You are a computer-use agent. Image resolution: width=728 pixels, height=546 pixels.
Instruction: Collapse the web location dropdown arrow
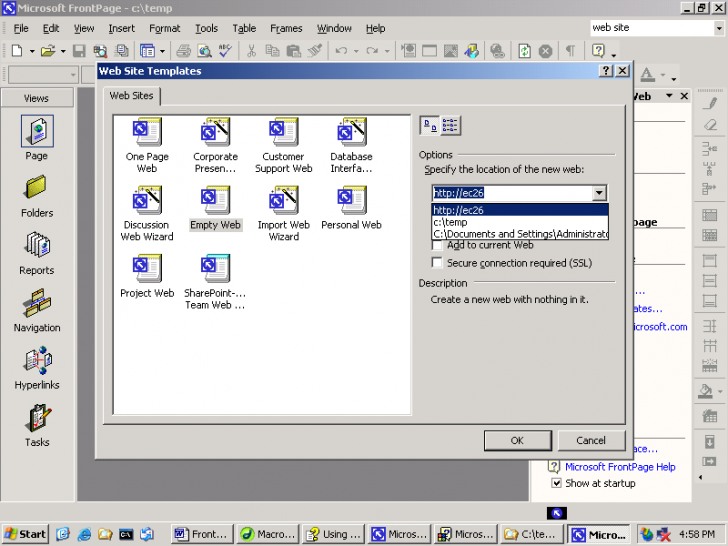599,193
